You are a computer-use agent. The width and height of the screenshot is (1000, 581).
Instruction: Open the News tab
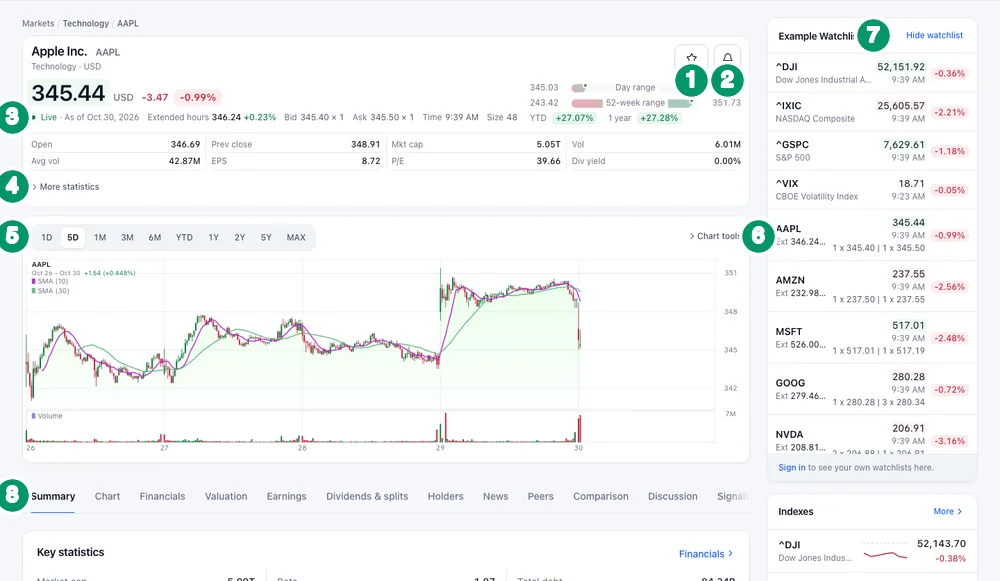(495, 496)
